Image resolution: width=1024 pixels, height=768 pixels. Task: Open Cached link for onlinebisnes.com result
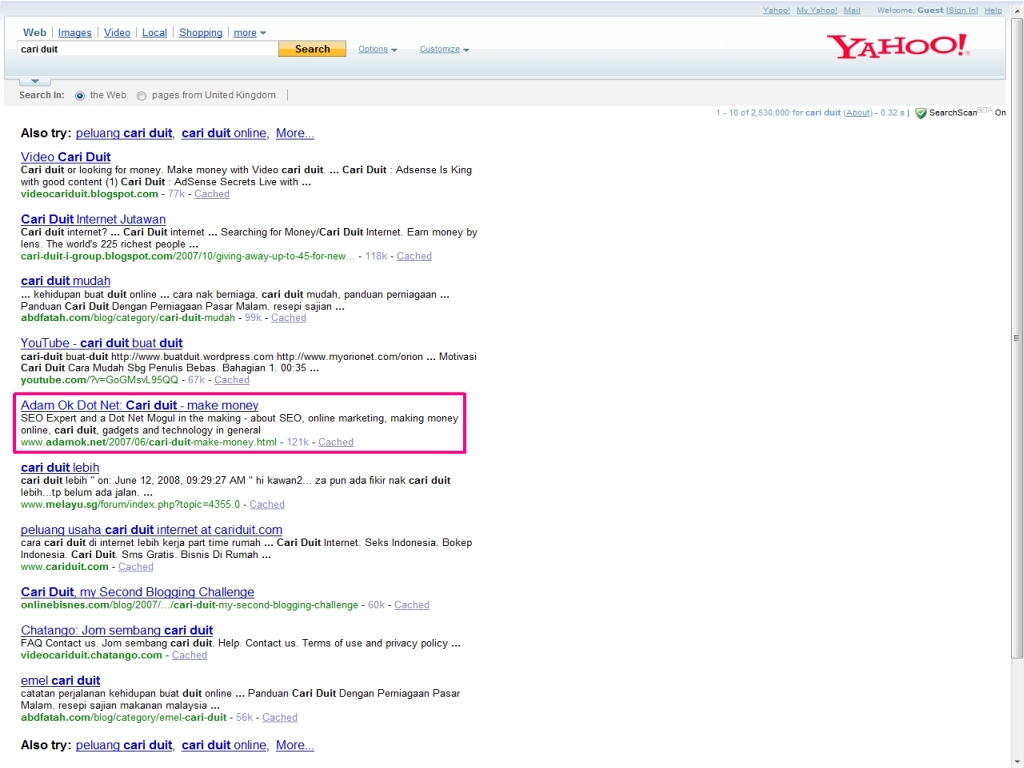411,605
